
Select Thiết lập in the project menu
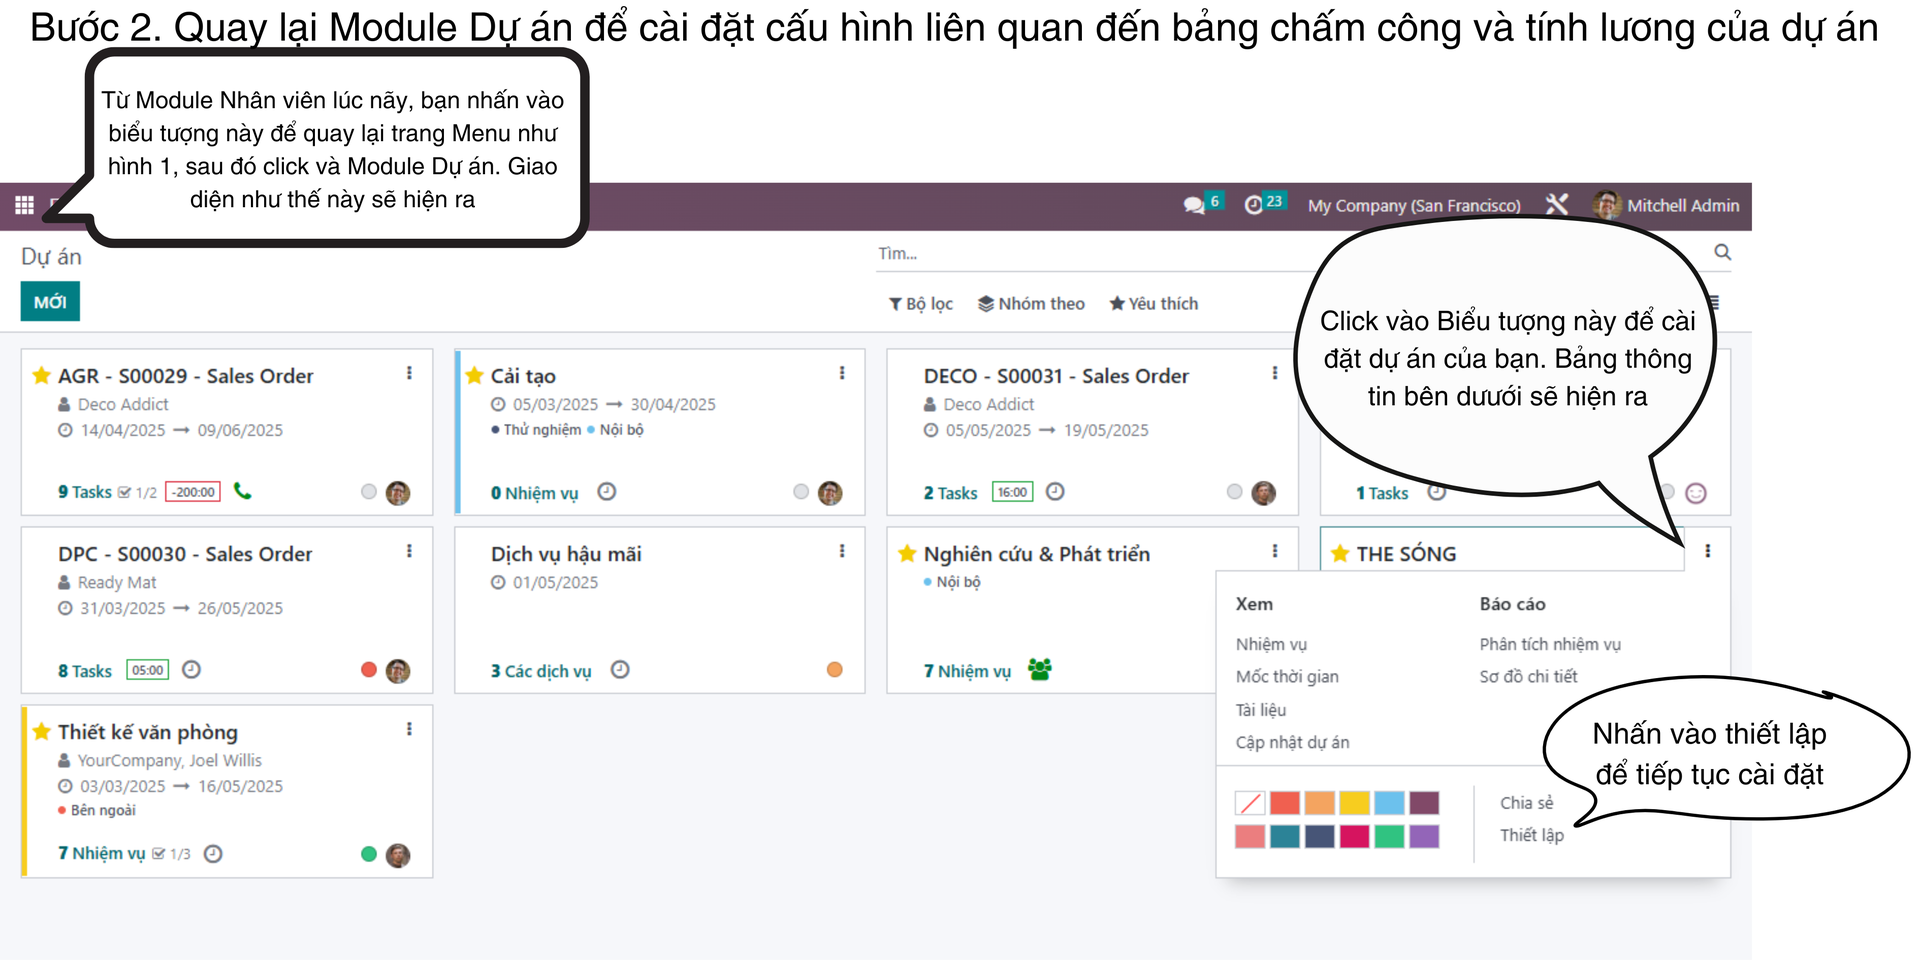[x=1531, y=835]
